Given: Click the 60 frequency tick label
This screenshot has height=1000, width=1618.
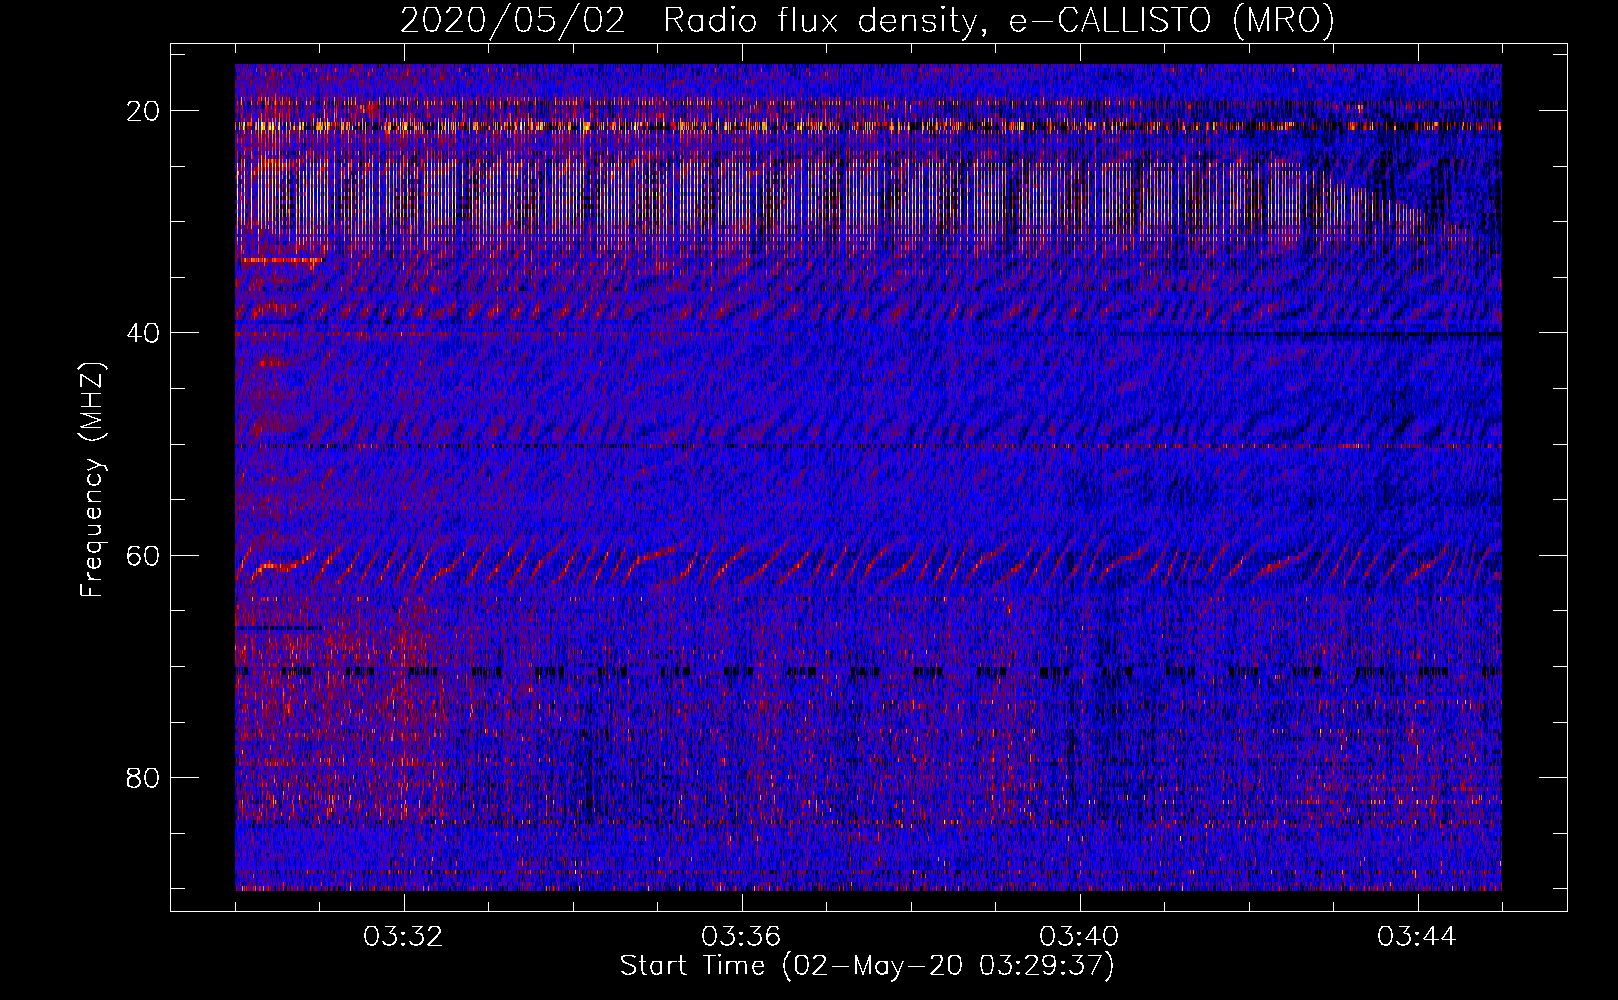Looking at the screenshot, I should 143,555.
